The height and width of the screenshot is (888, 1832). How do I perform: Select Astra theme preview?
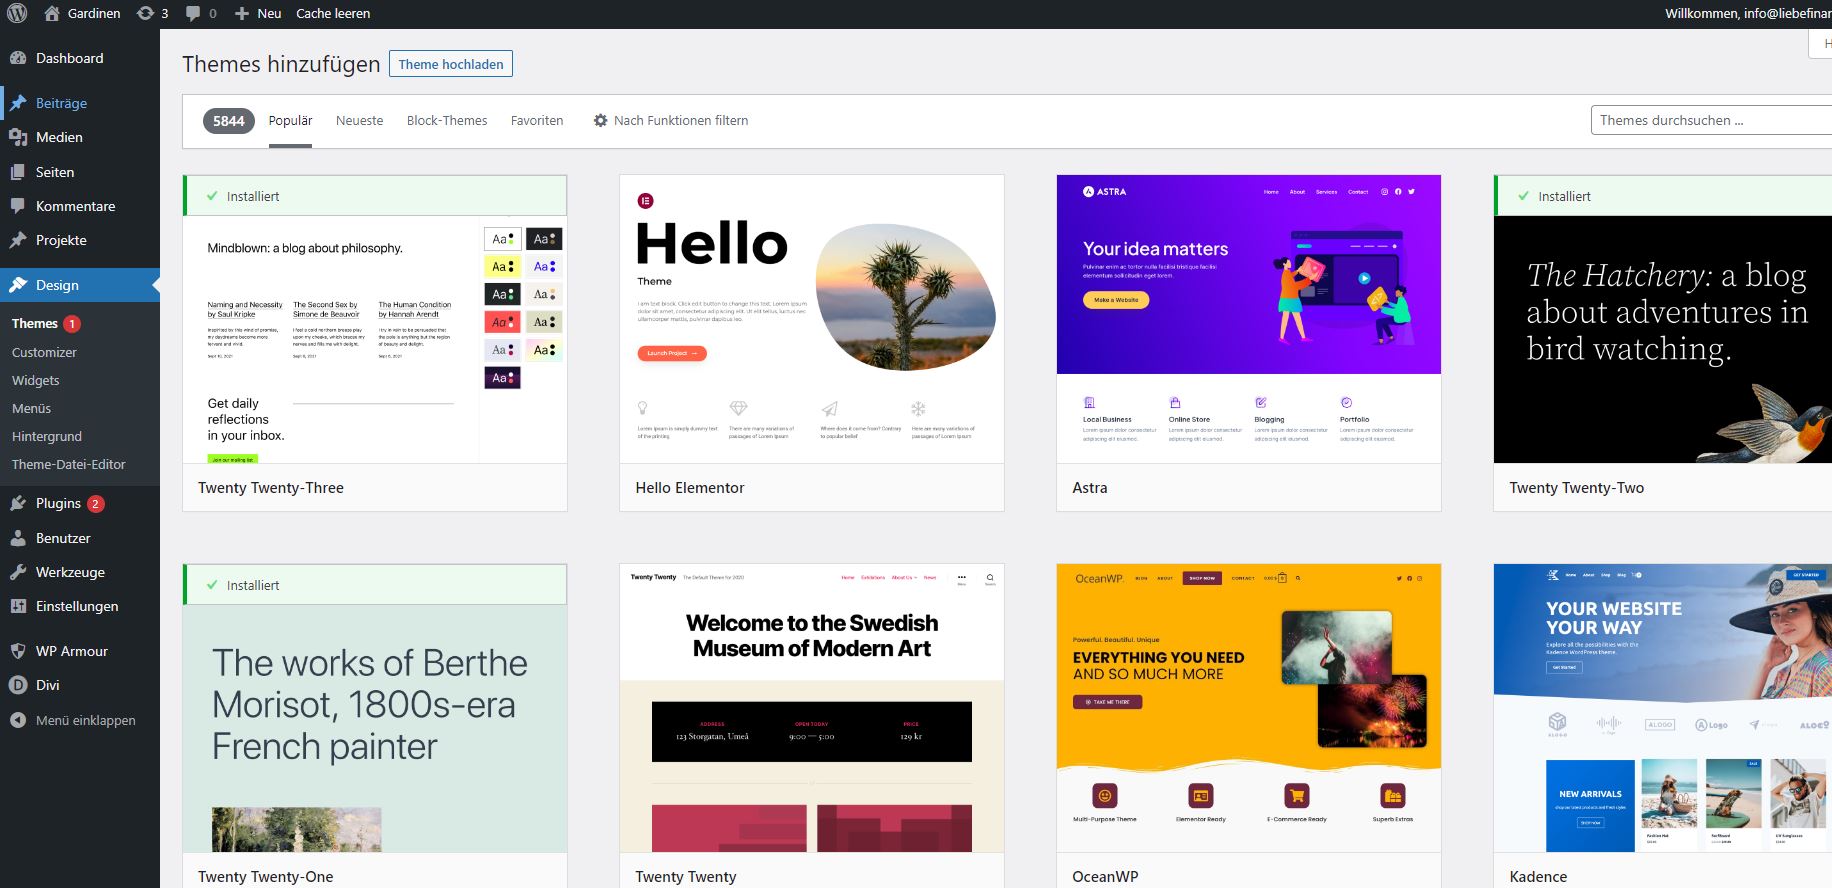point(1249,319)
